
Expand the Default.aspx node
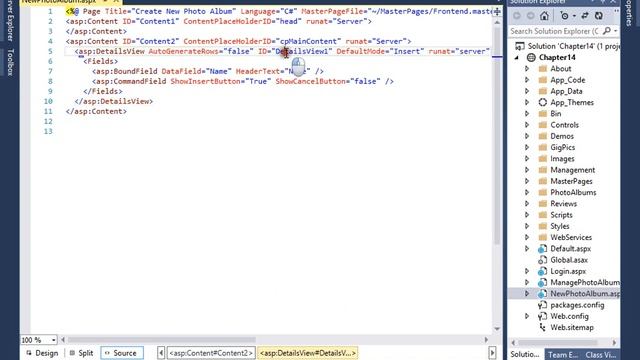tap(527, 249)
